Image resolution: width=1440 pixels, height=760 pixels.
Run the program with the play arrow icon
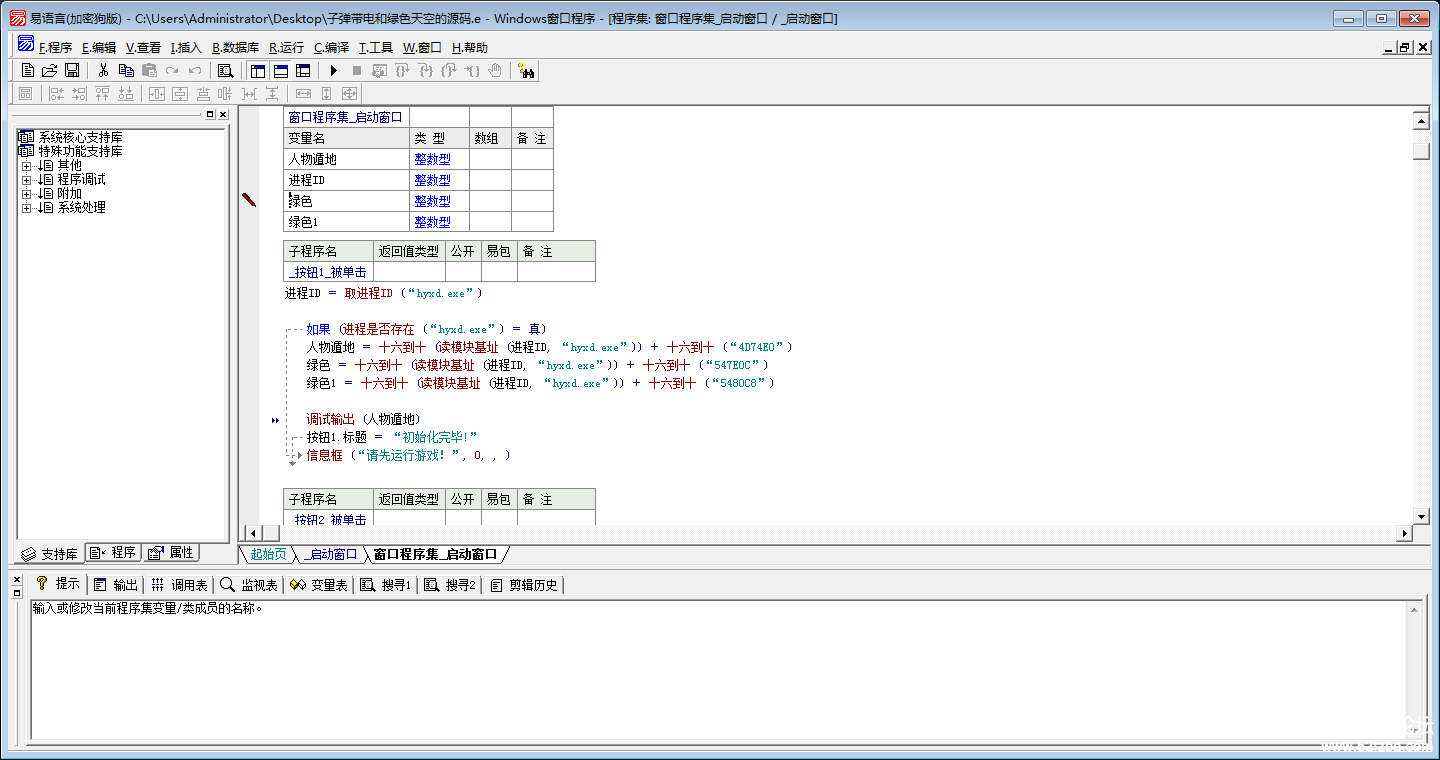tap(334, 70)
